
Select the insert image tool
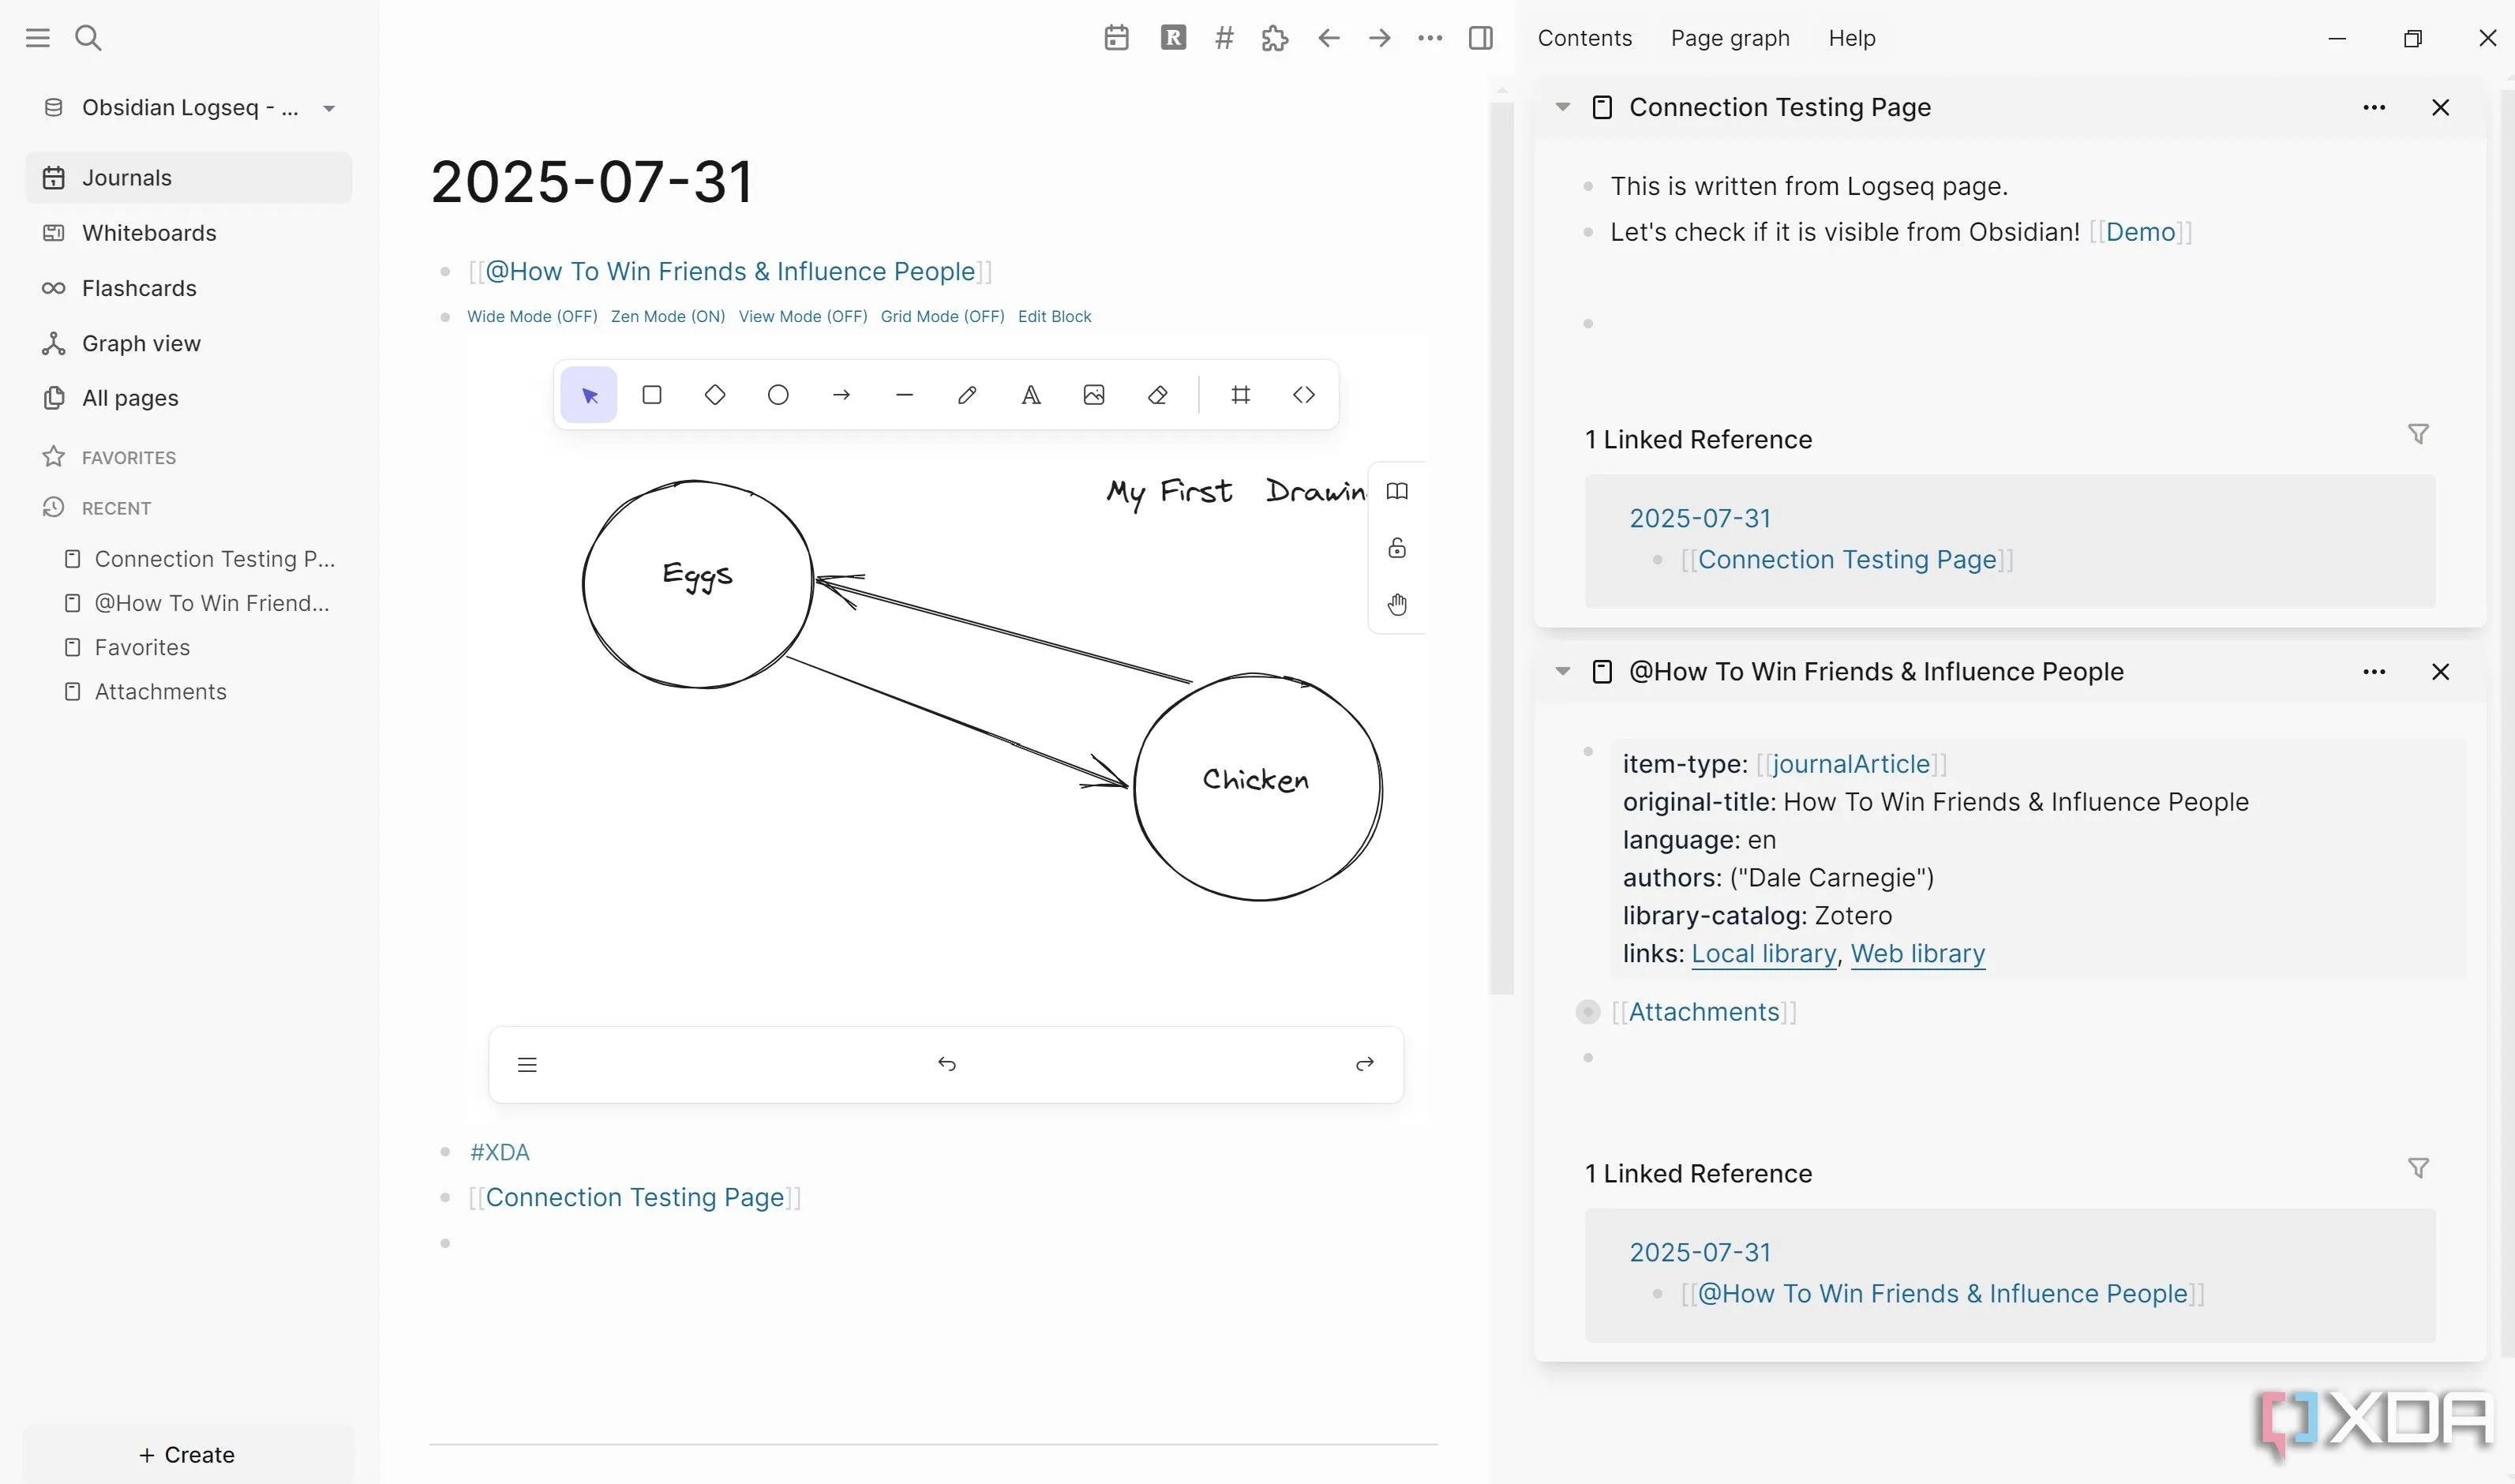pos(1094,395)
